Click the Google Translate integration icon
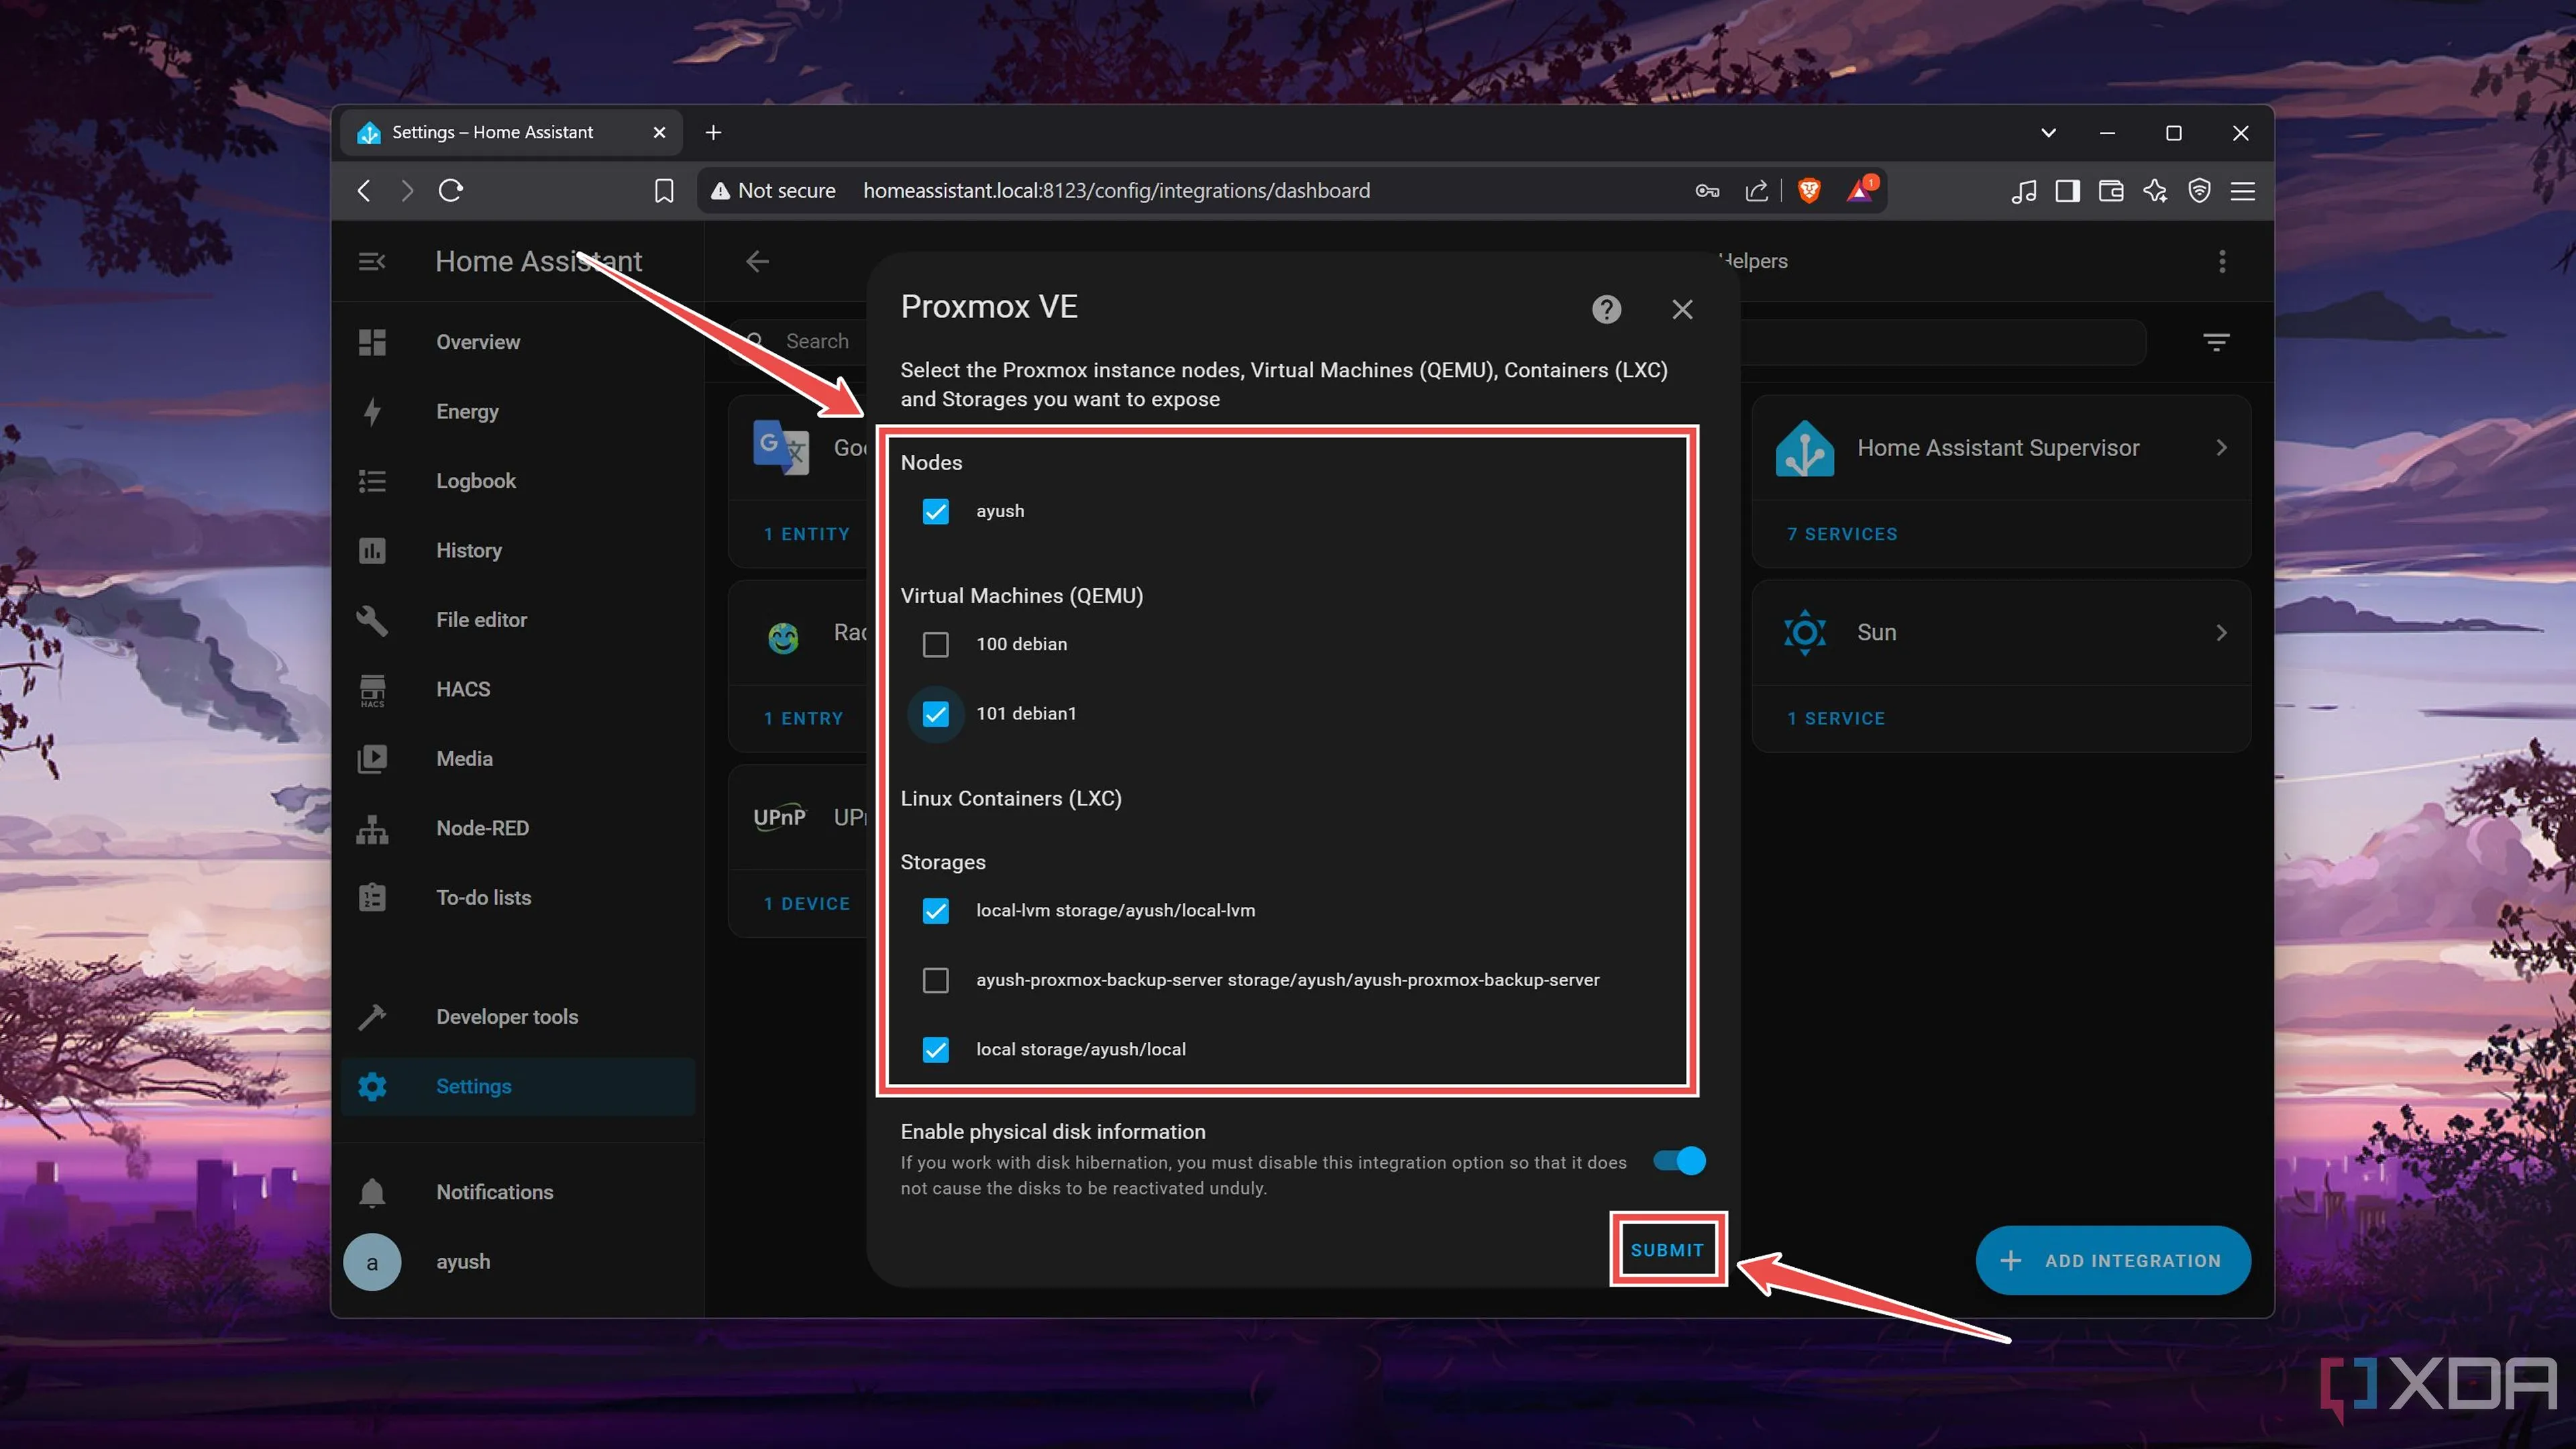 [781, 447]
